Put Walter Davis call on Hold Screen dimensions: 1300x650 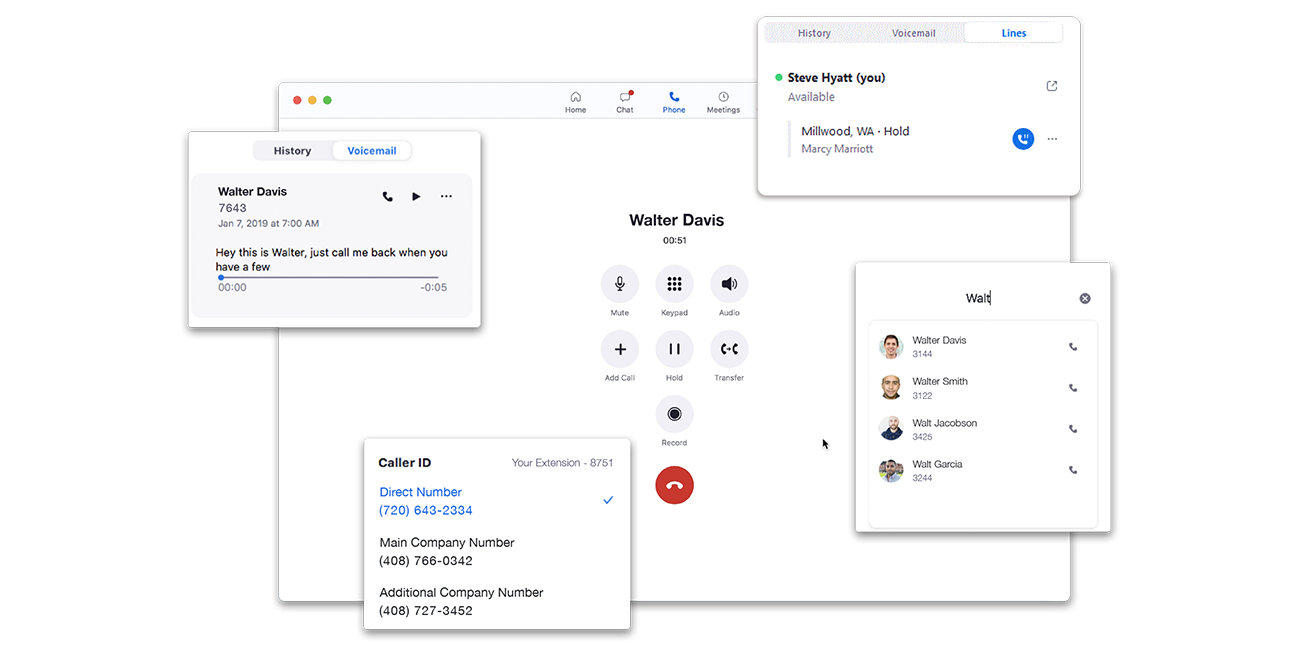[674, 349]
